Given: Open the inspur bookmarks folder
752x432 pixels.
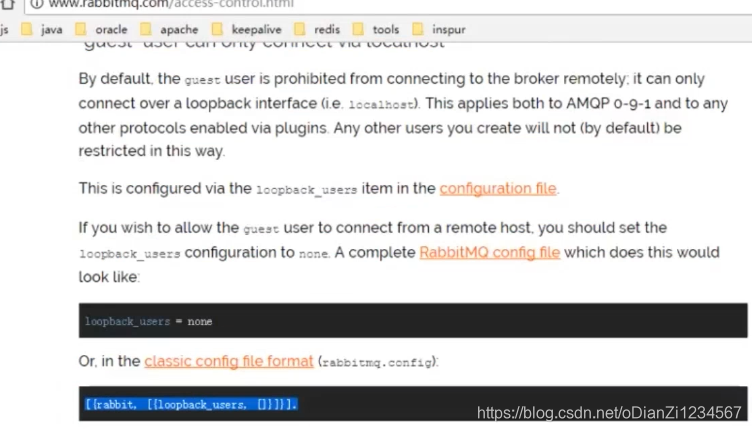Looking at the screenshot, I should point(438,29).
